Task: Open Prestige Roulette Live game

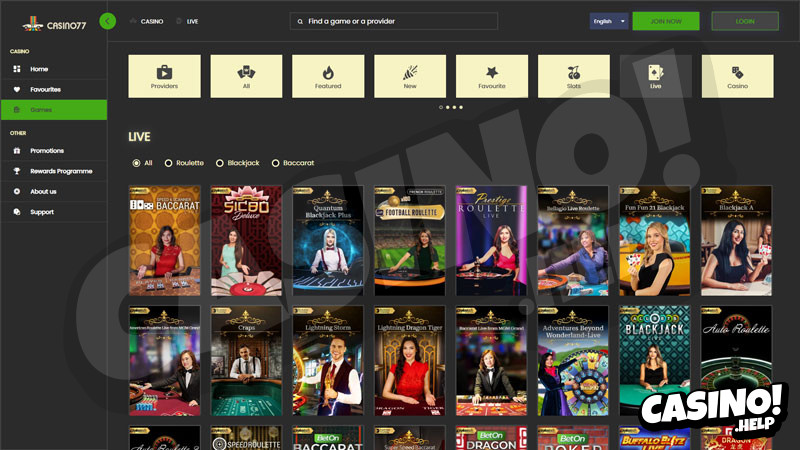Action: coord(491,241)
